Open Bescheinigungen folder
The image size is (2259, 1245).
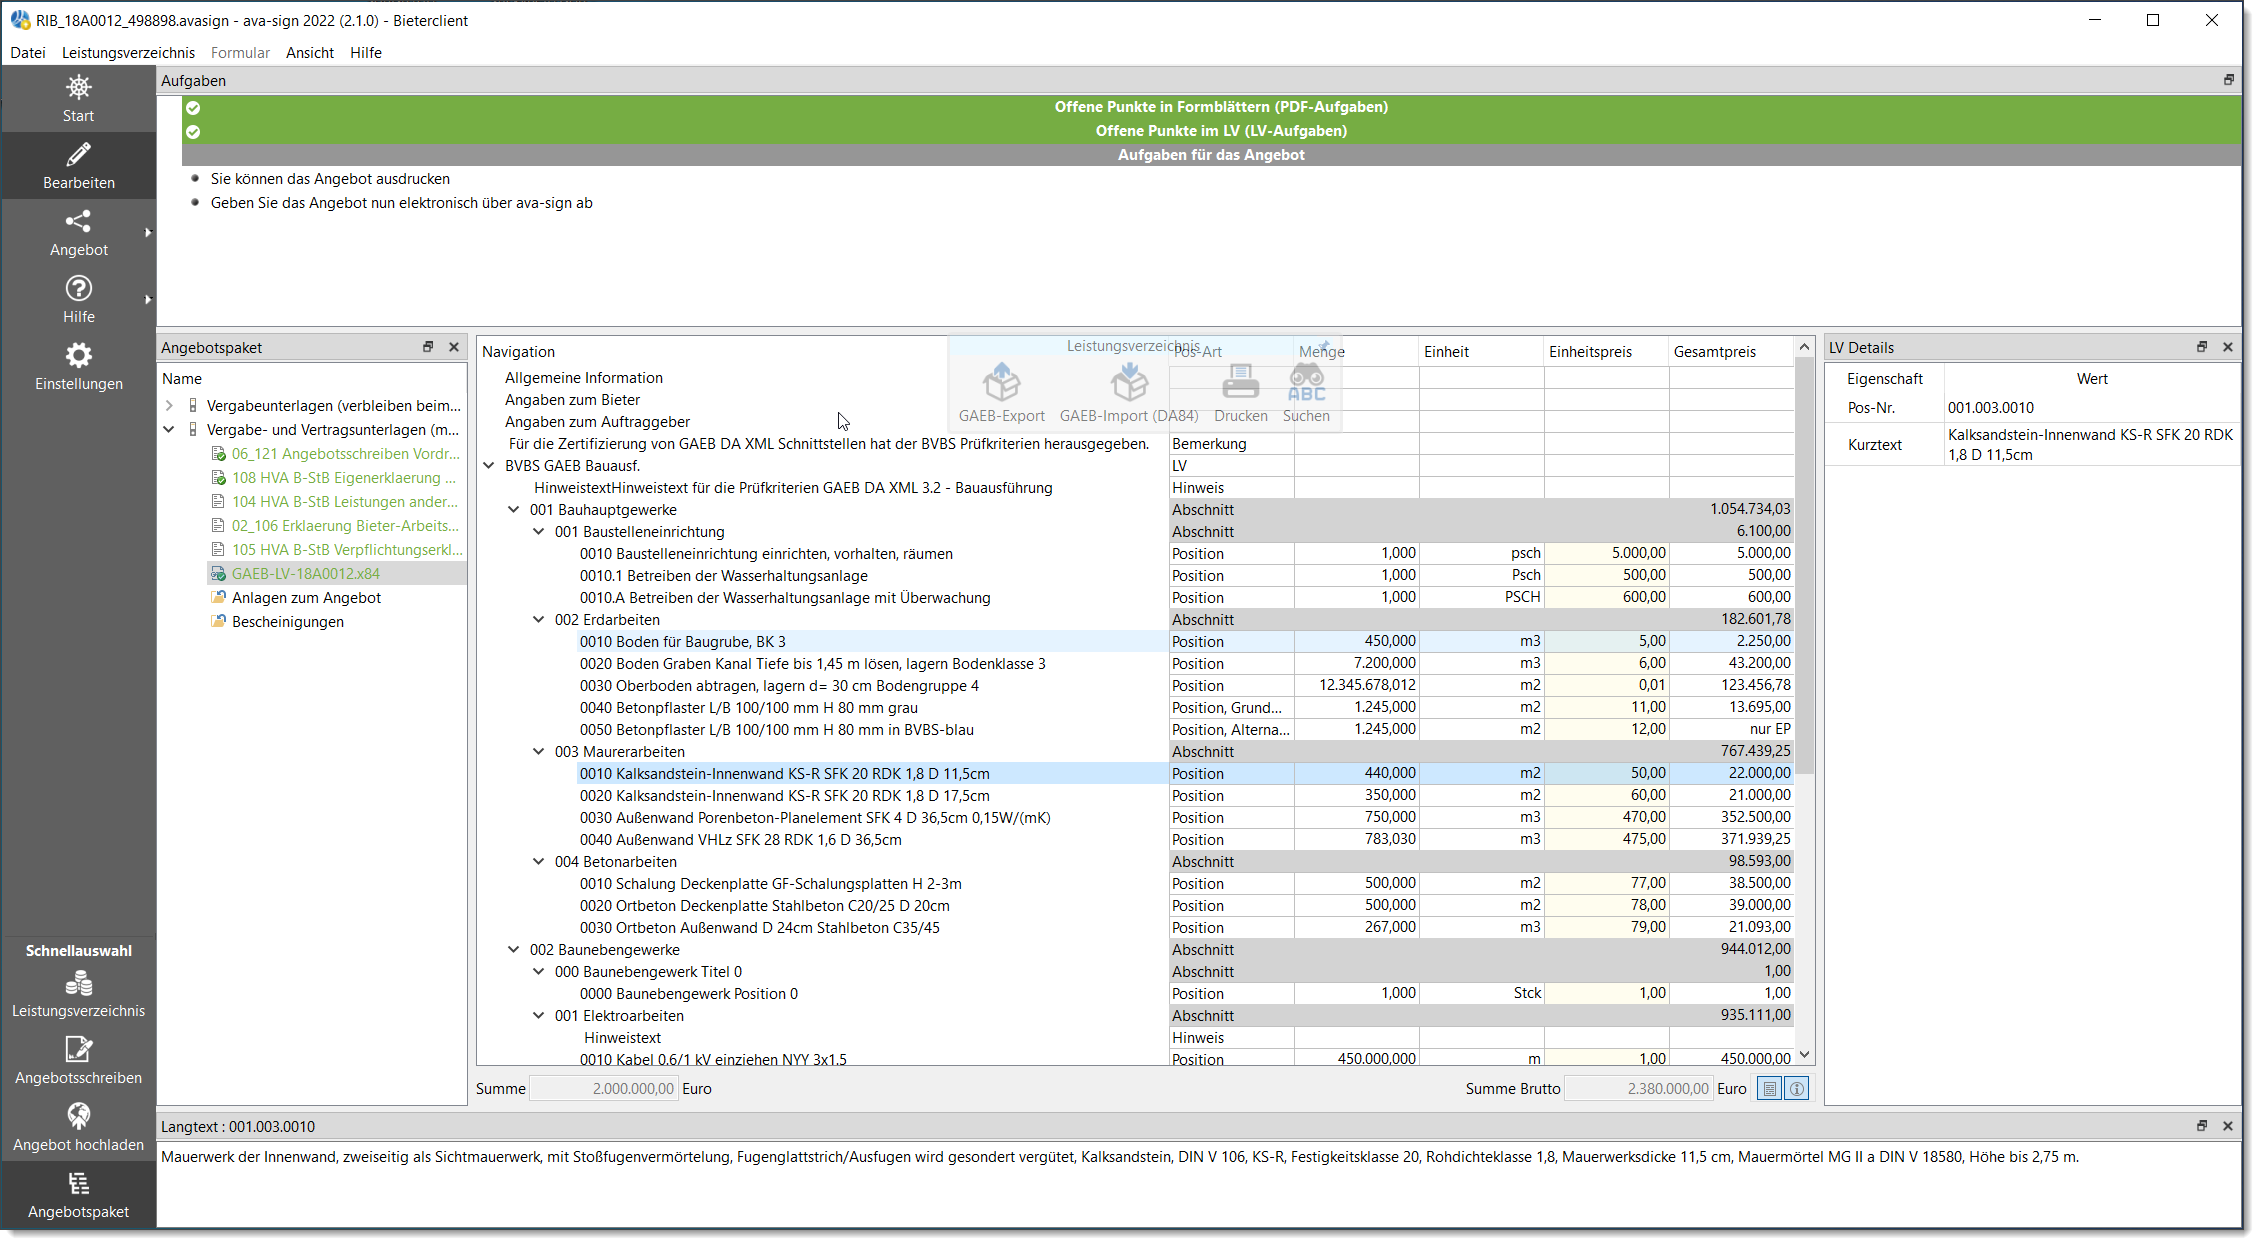click(288, 622)
